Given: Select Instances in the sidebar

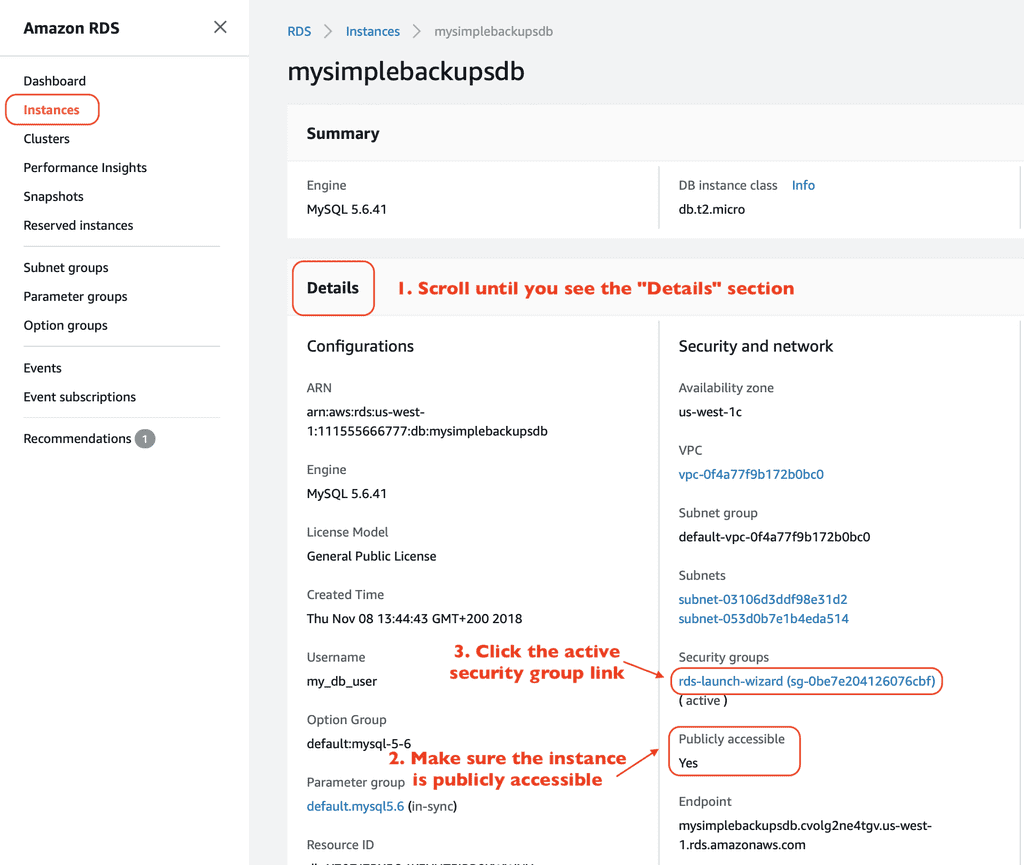Looking at the screenshot, I should click(52, 110).
